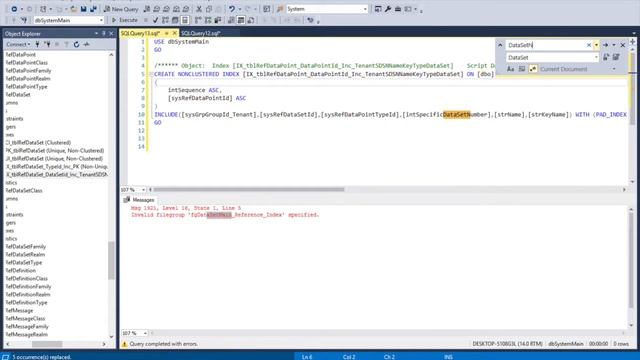
Task: Toggle Match Whole Word in the find panel
Action: click(x=522, y=69)
